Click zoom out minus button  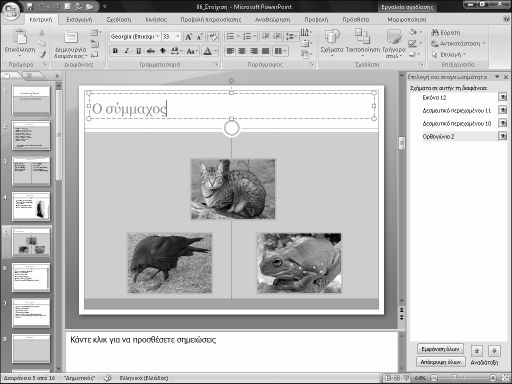[x=434, y=378]
